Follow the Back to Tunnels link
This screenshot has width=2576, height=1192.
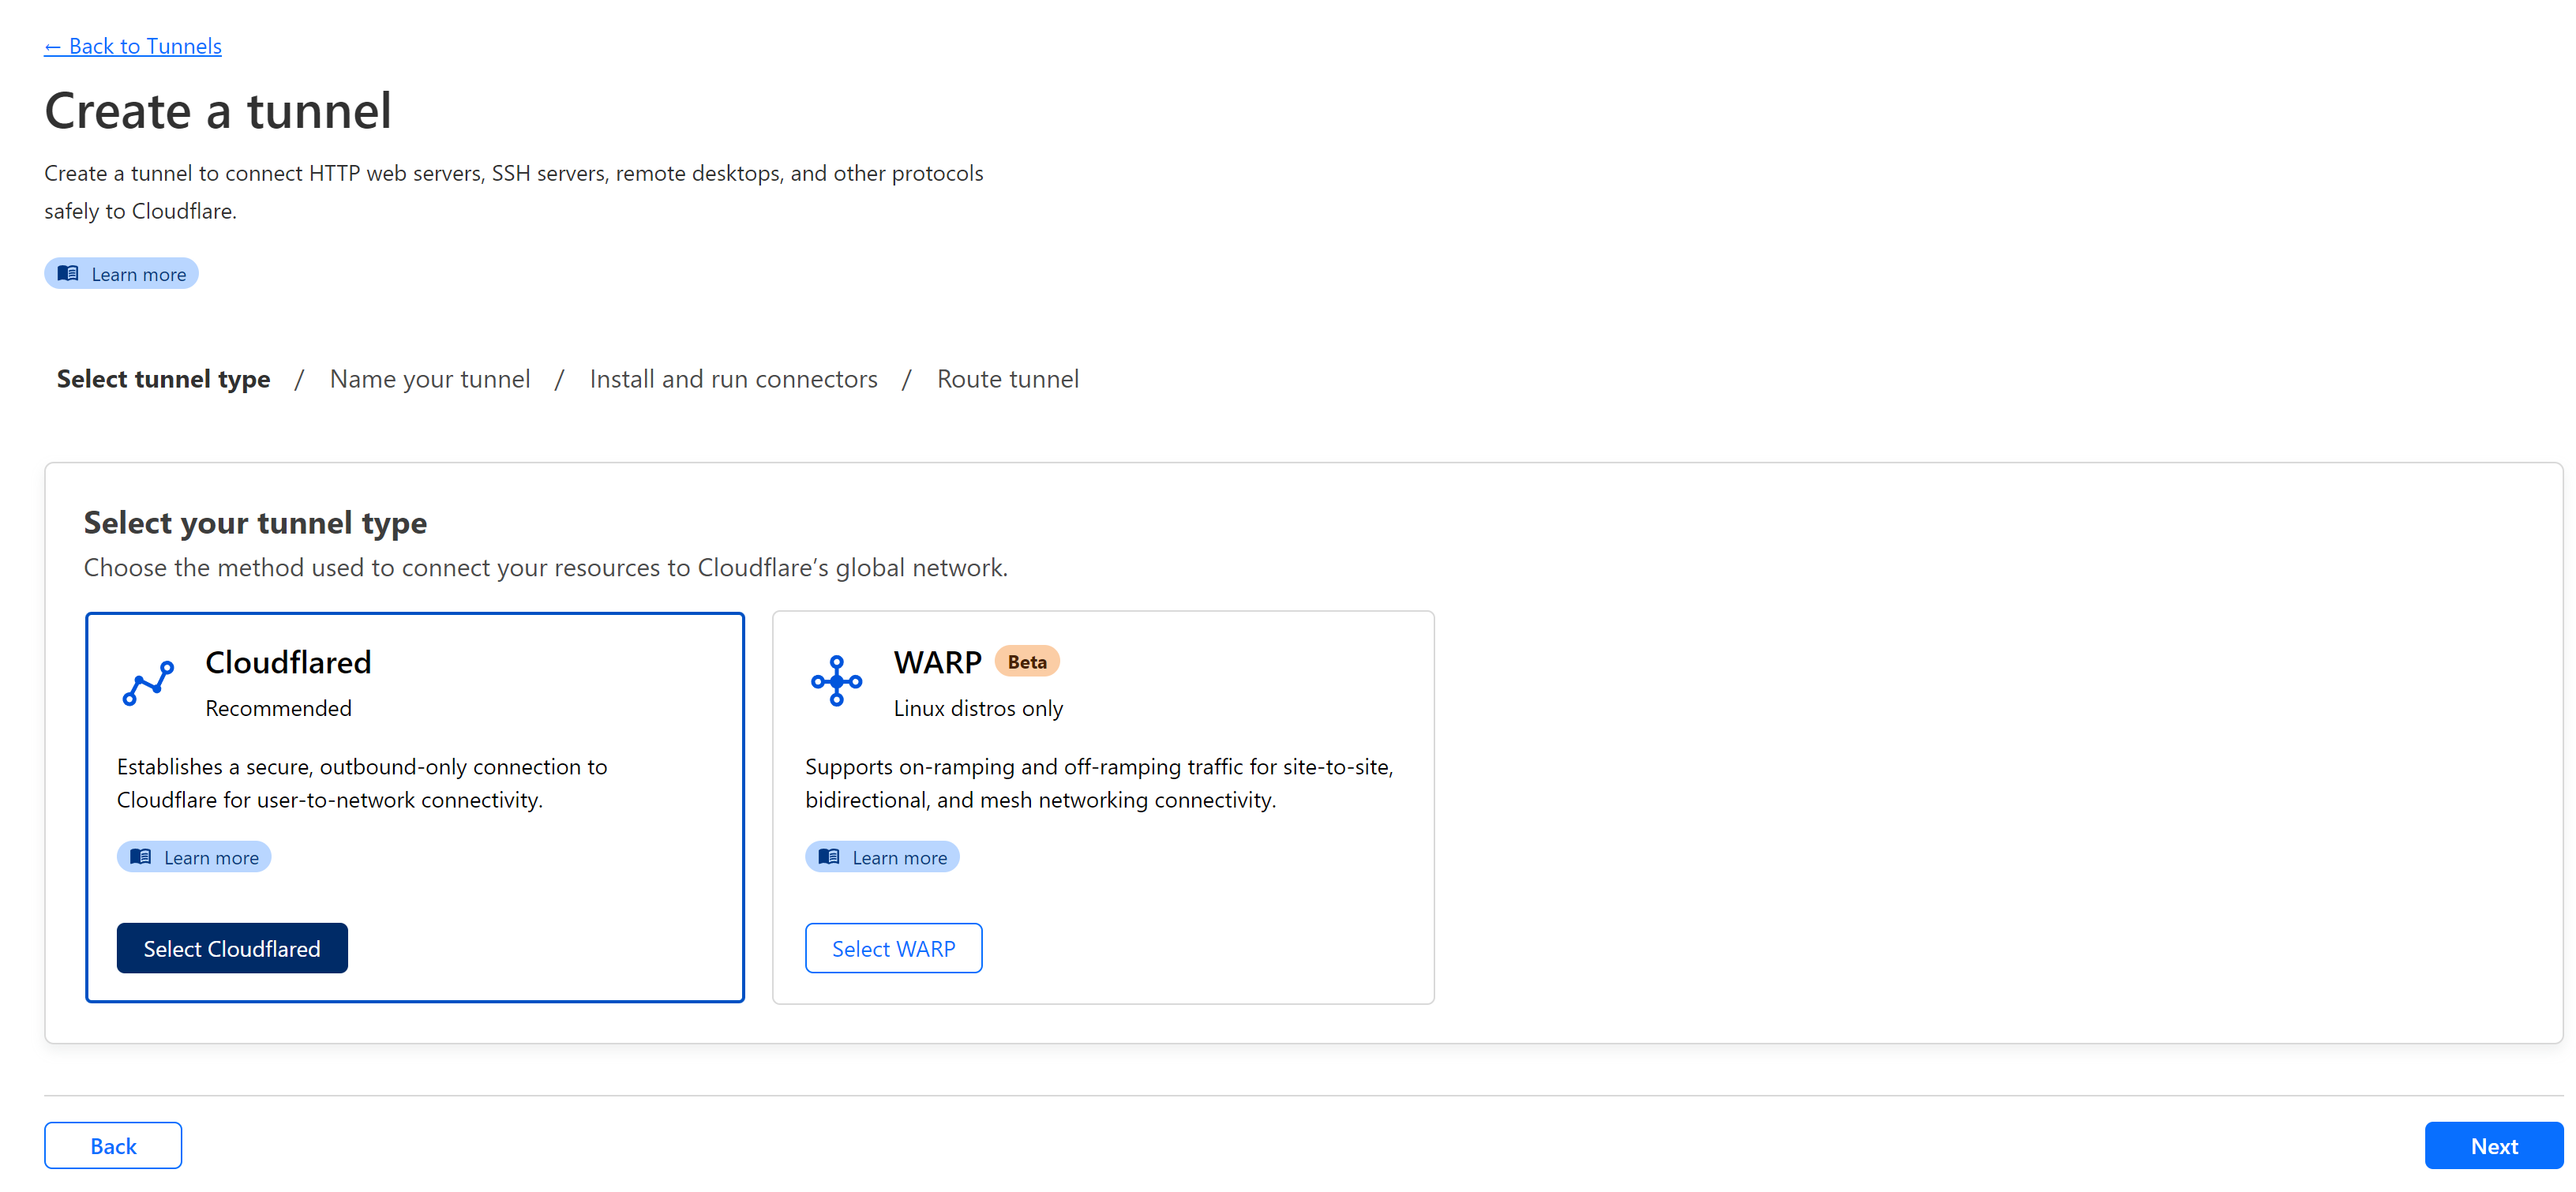pos(132,46)
